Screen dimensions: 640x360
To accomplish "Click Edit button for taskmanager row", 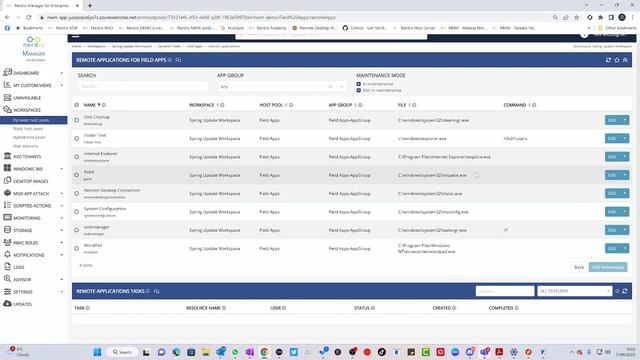I will click(x=612, y=230).
